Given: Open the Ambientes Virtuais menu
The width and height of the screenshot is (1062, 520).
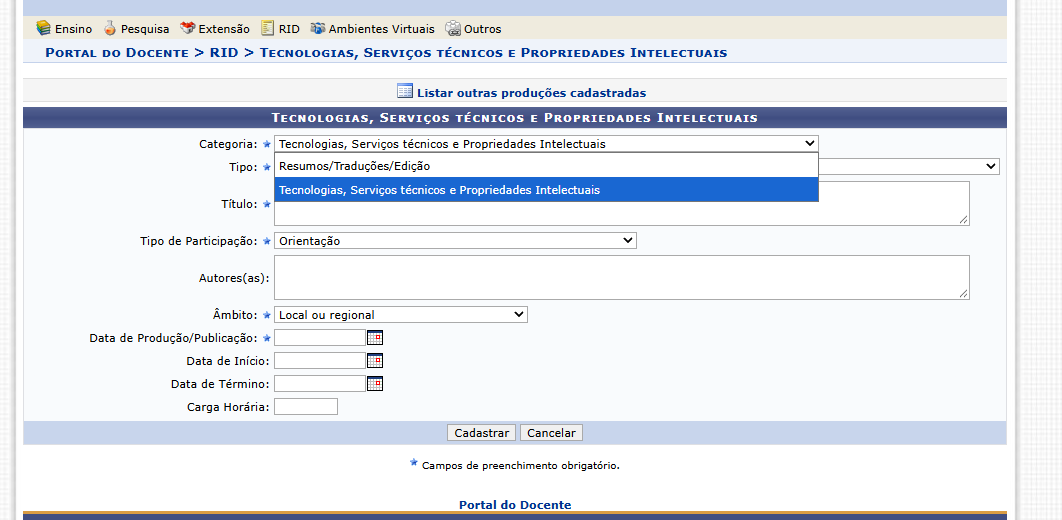Looking at the screenshot, I should [373, 29].
